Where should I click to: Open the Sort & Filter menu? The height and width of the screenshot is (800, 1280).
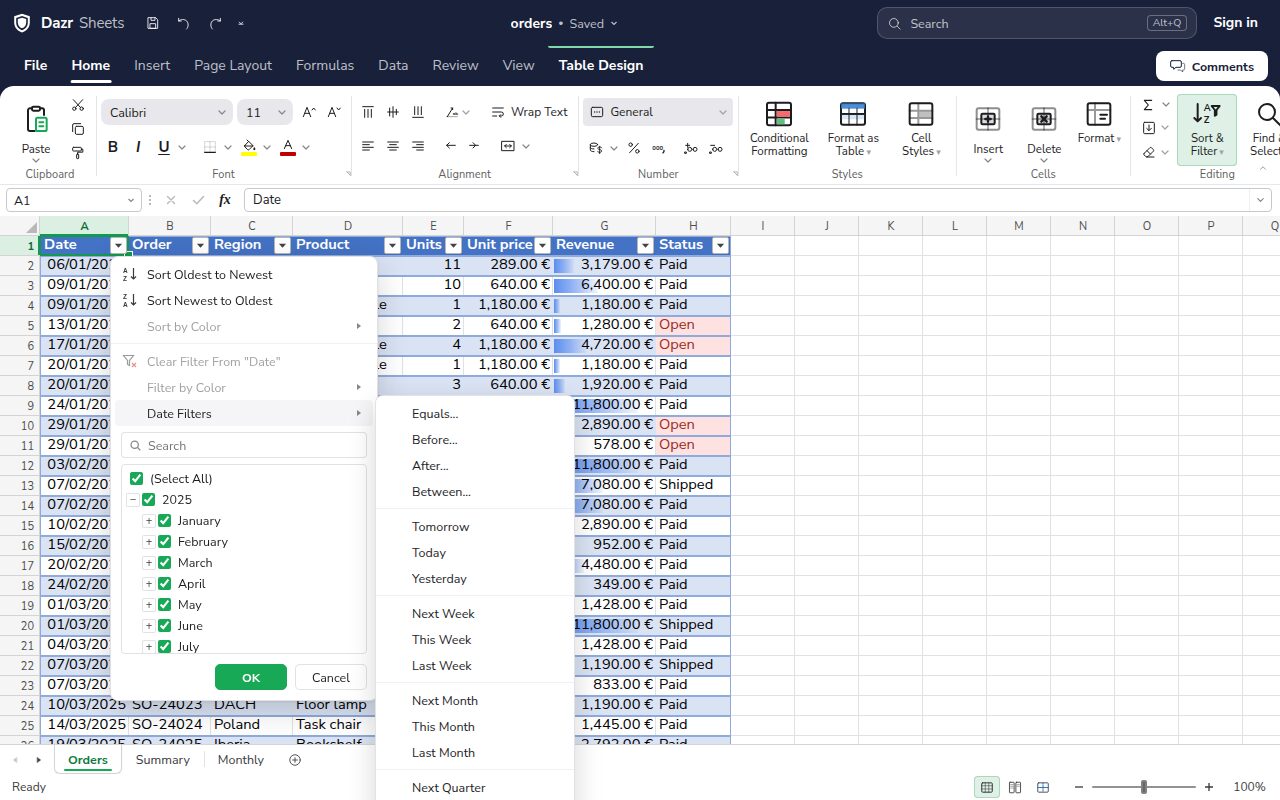[1207, 130]
